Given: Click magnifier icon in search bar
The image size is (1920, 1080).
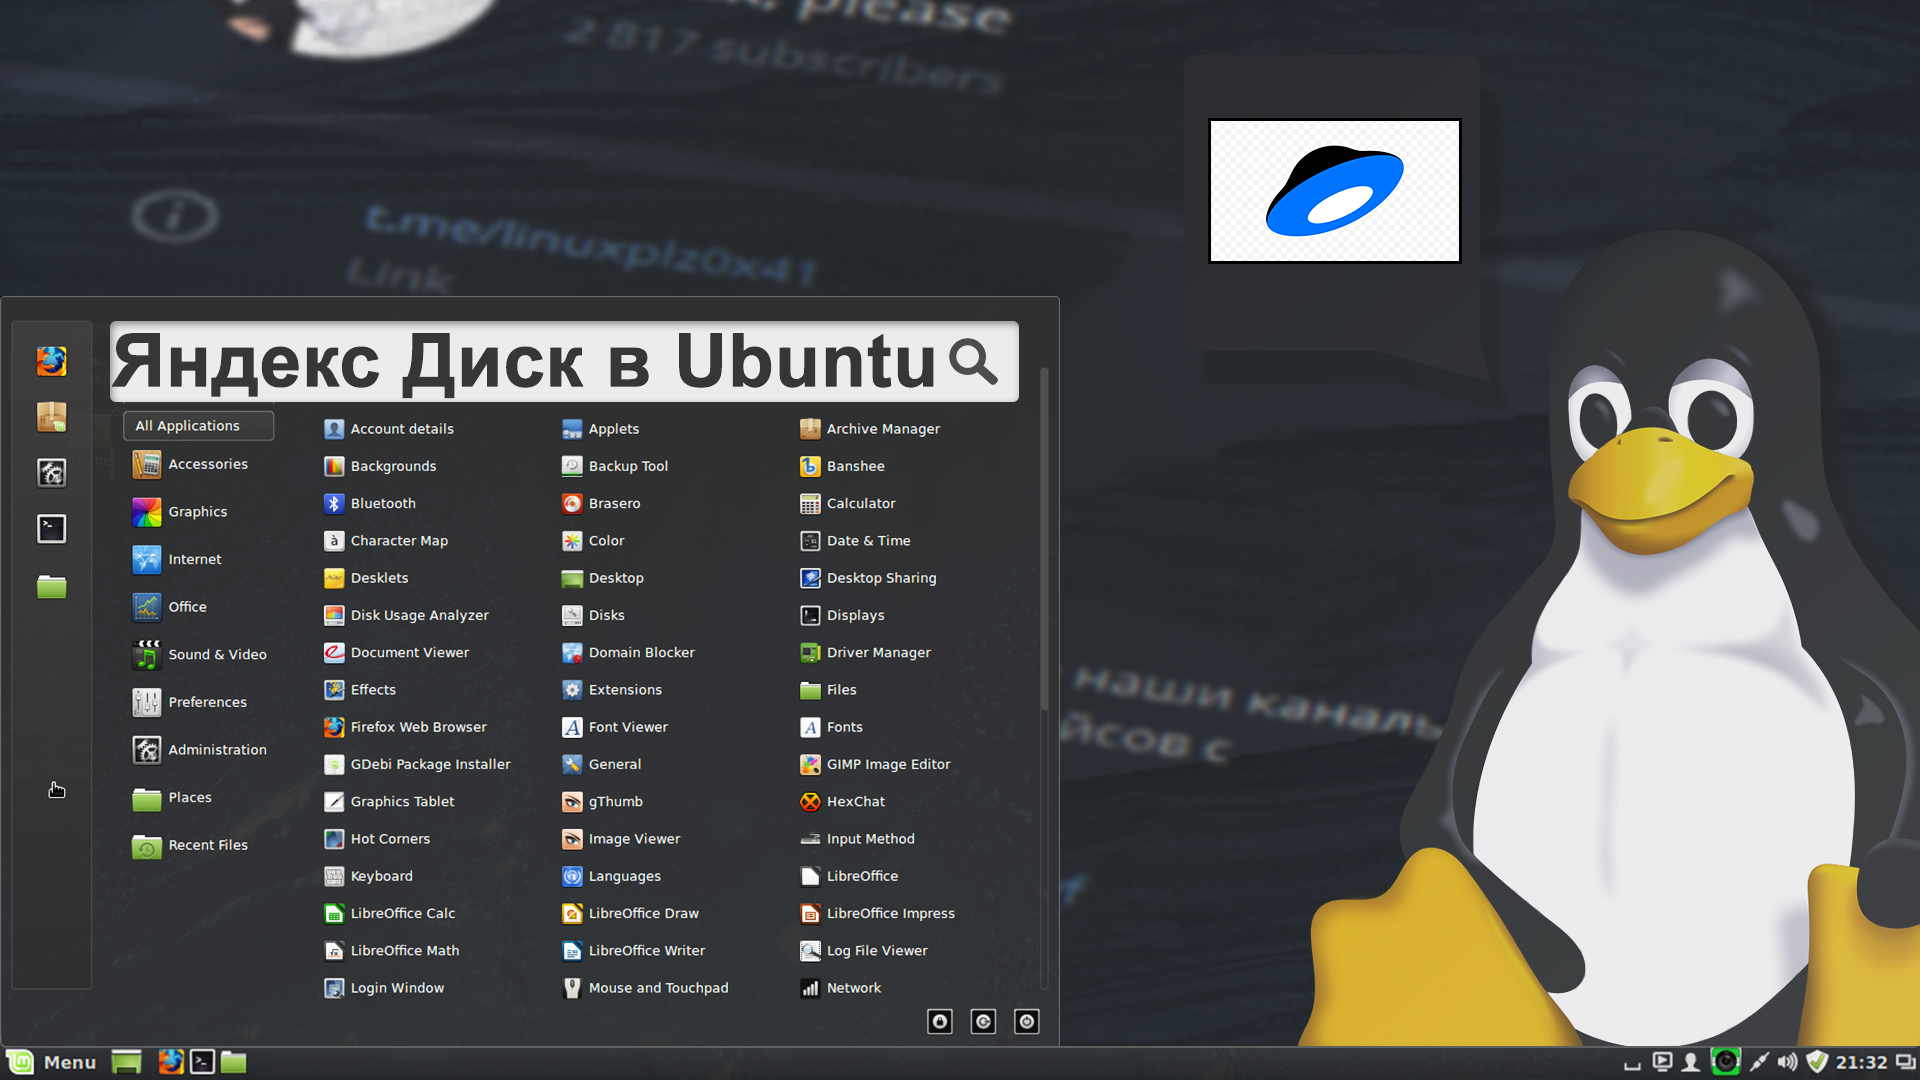Looking at the screenshot, I should point(973,361).
